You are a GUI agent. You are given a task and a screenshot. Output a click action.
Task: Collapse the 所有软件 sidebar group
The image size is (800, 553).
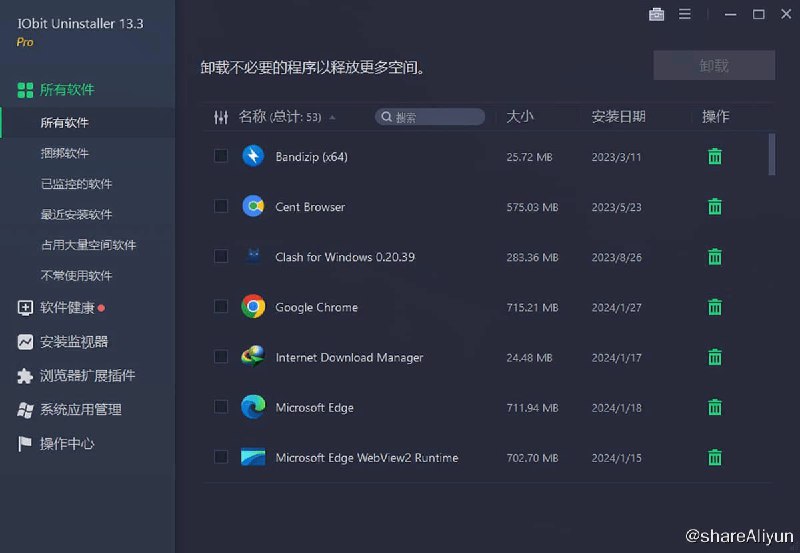coord(67,90)
